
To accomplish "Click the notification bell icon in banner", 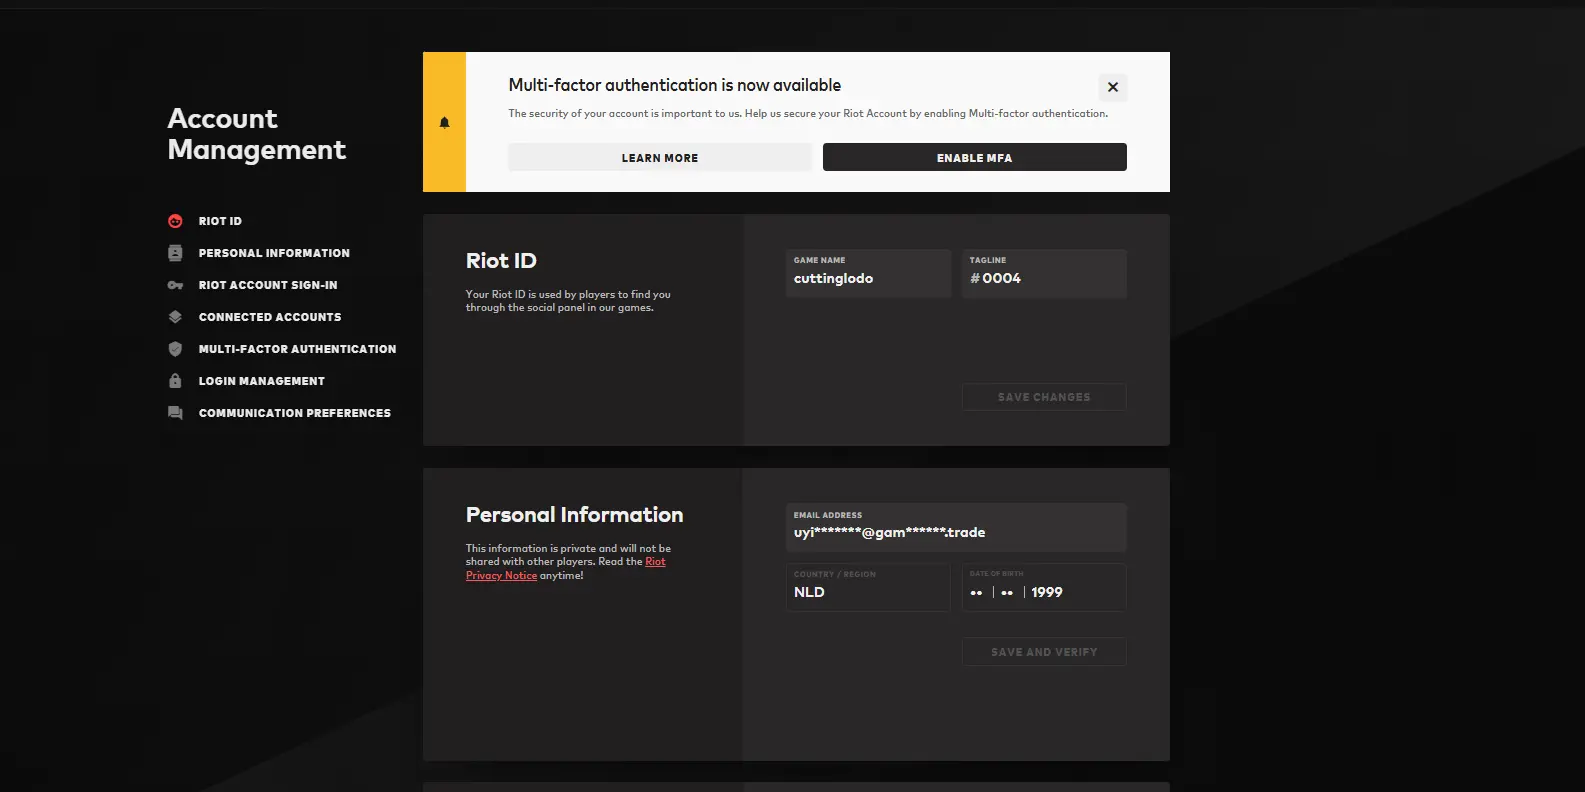I will tap(444, 122).
